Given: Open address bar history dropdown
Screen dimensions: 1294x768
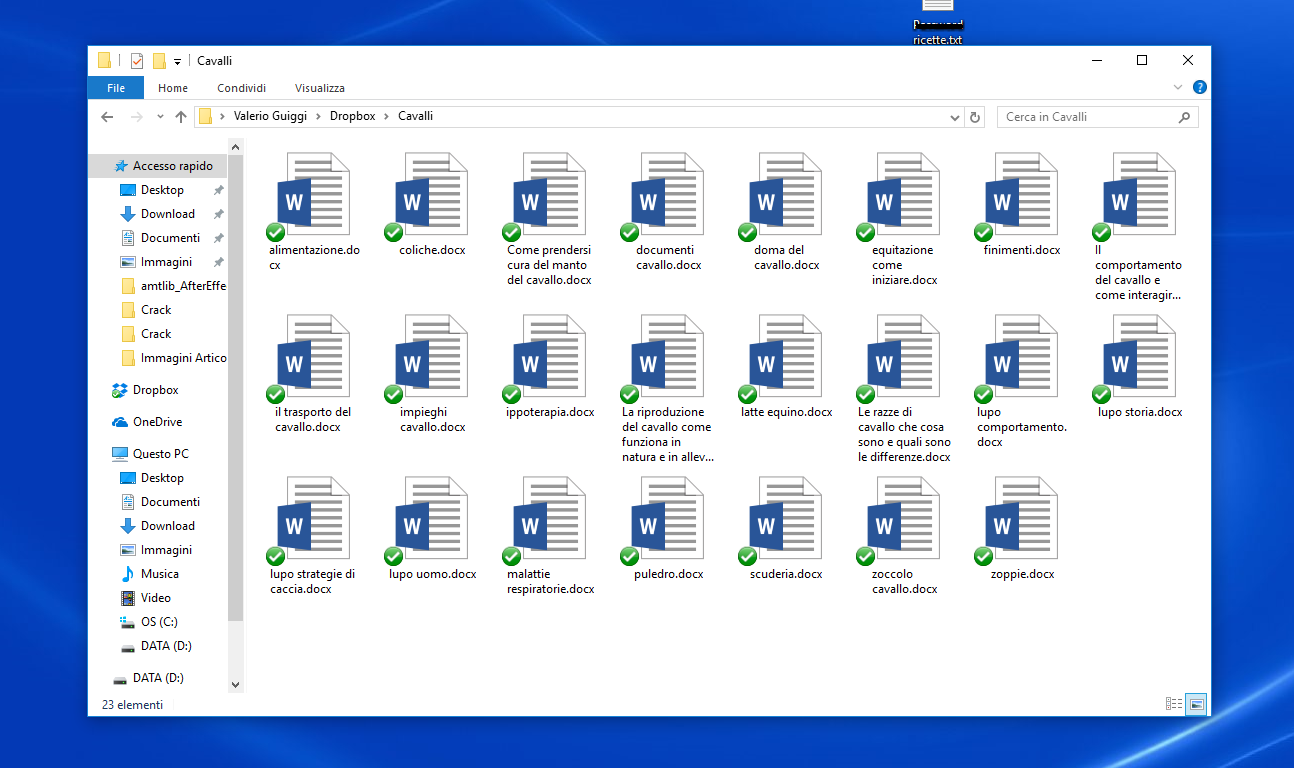Looking at the screenshot, I should pos(955,117).
